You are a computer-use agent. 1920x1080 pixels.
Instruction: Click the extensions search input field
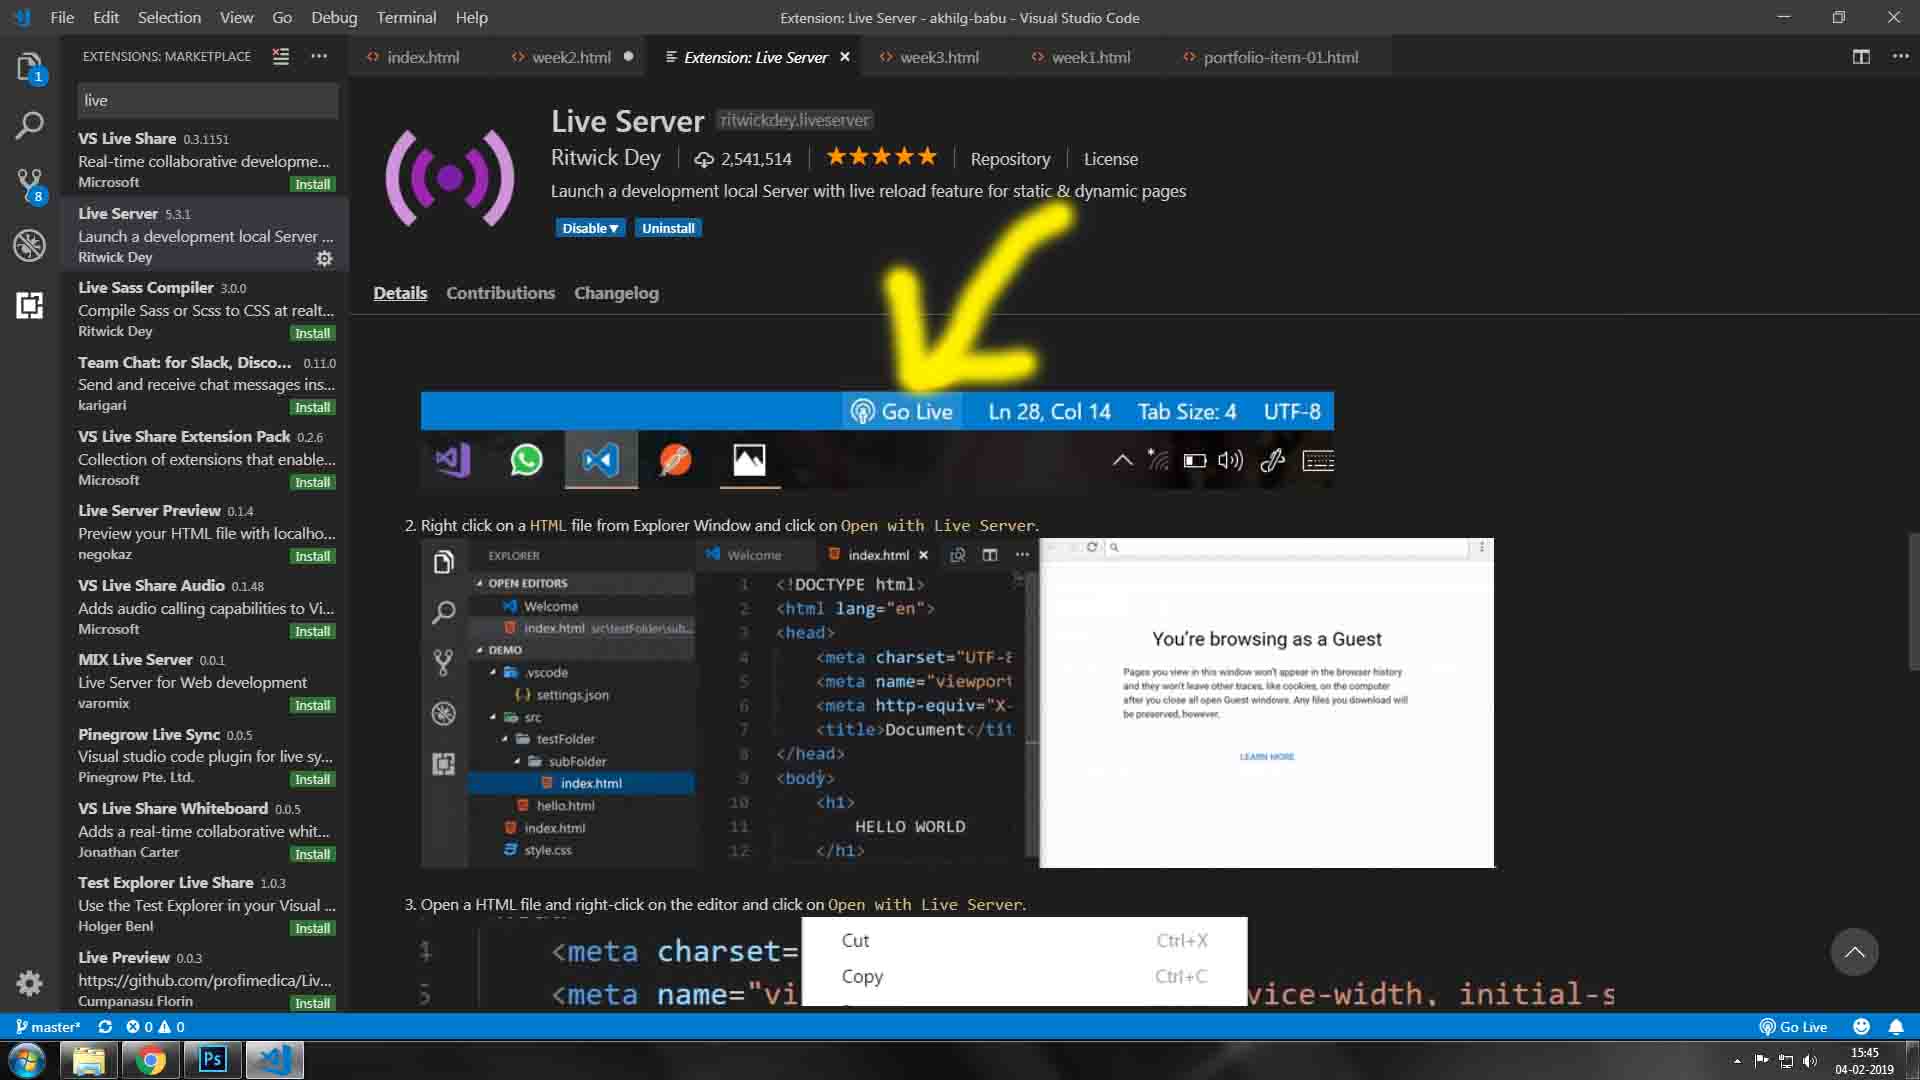point(207,100)
